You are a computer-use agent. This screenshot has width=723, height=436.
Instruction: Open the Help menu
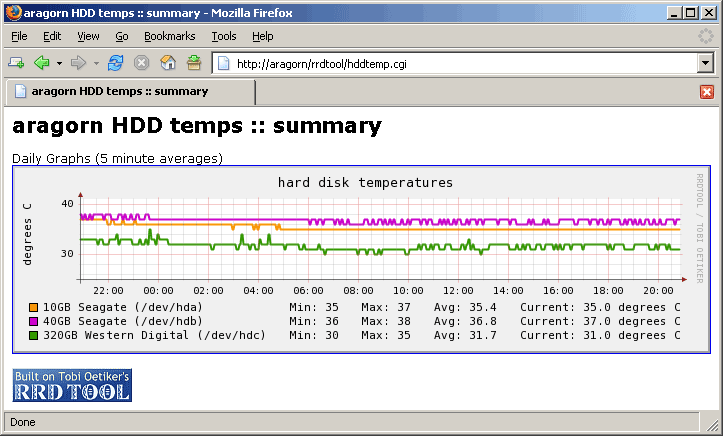[262, 36]
